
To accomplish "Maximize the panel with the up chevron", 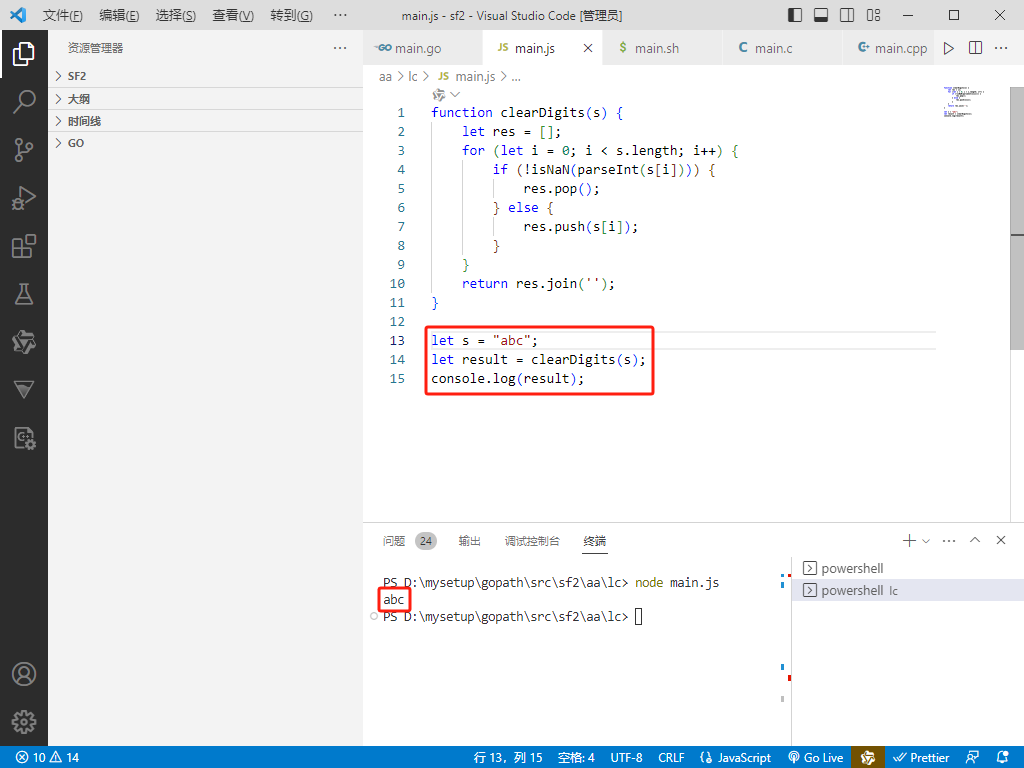I will [975, 540].
